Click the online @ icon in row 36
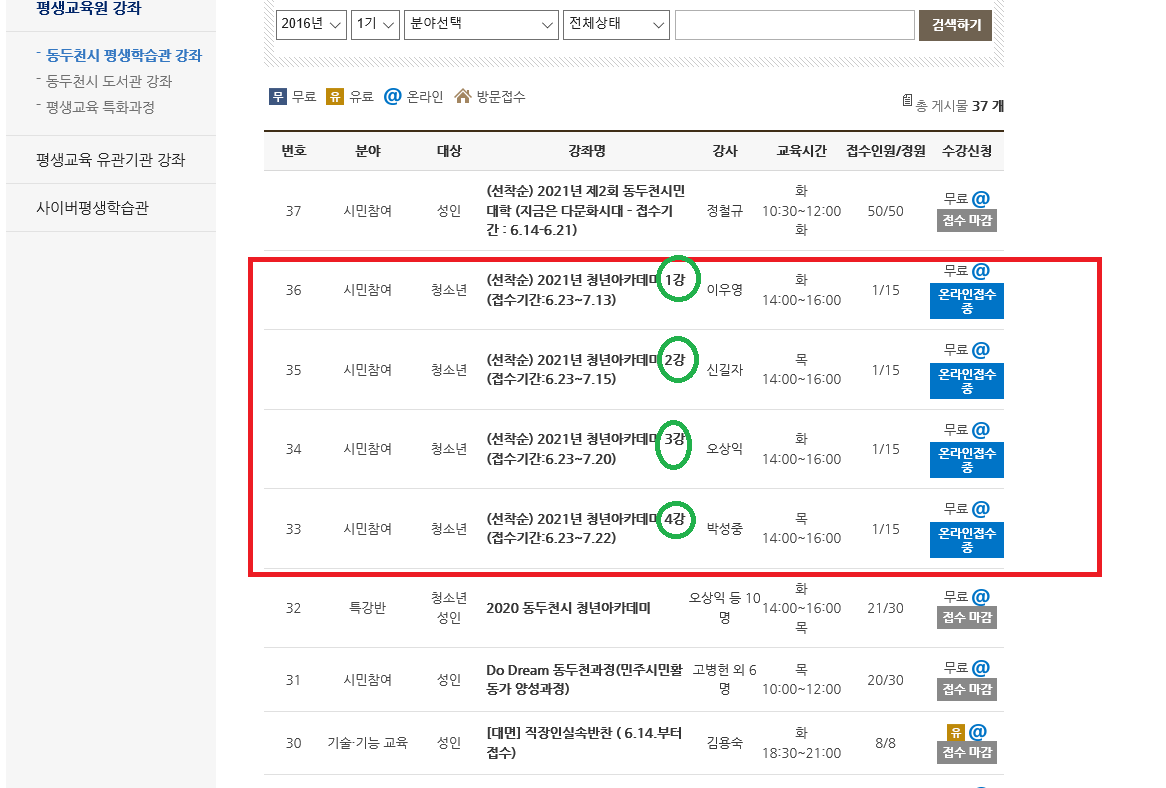1166x788 pixels. pyautogui.click(x=981, y=271)
